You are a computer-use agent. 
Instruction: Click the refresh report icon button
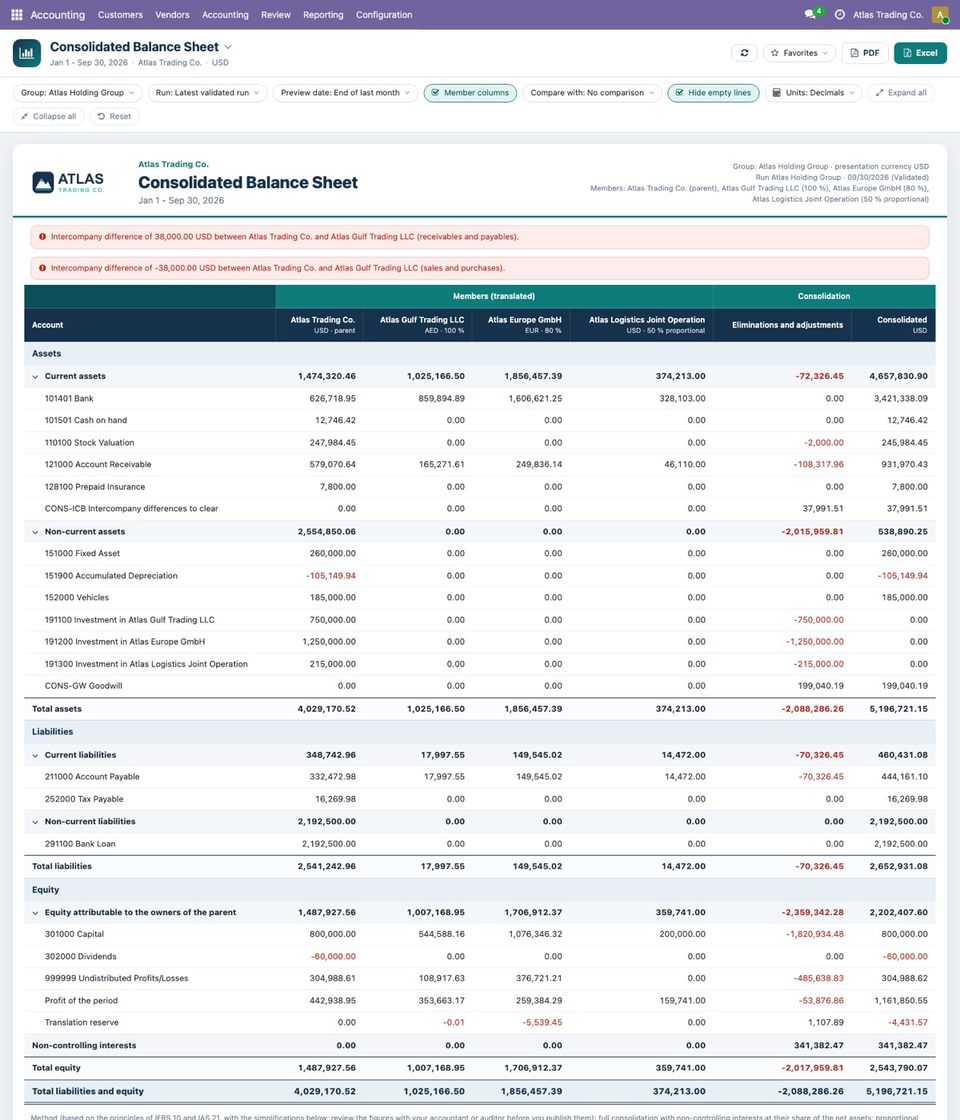tap(744, 53)
